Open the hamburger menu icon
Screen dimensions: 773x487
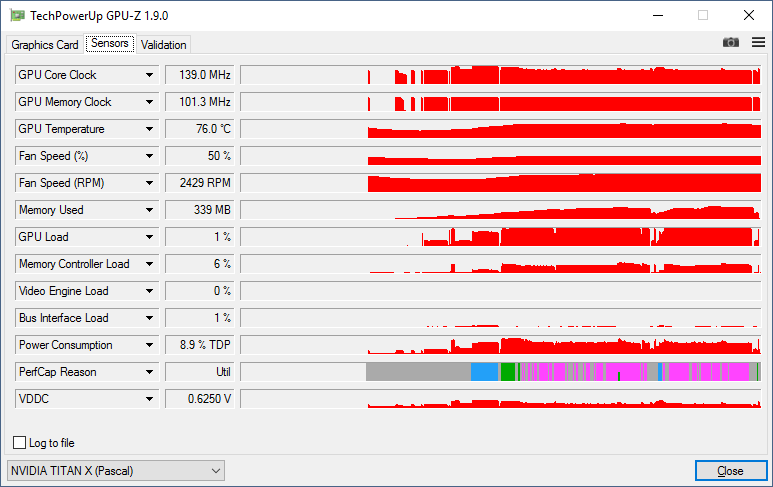(x=758, y=42)
